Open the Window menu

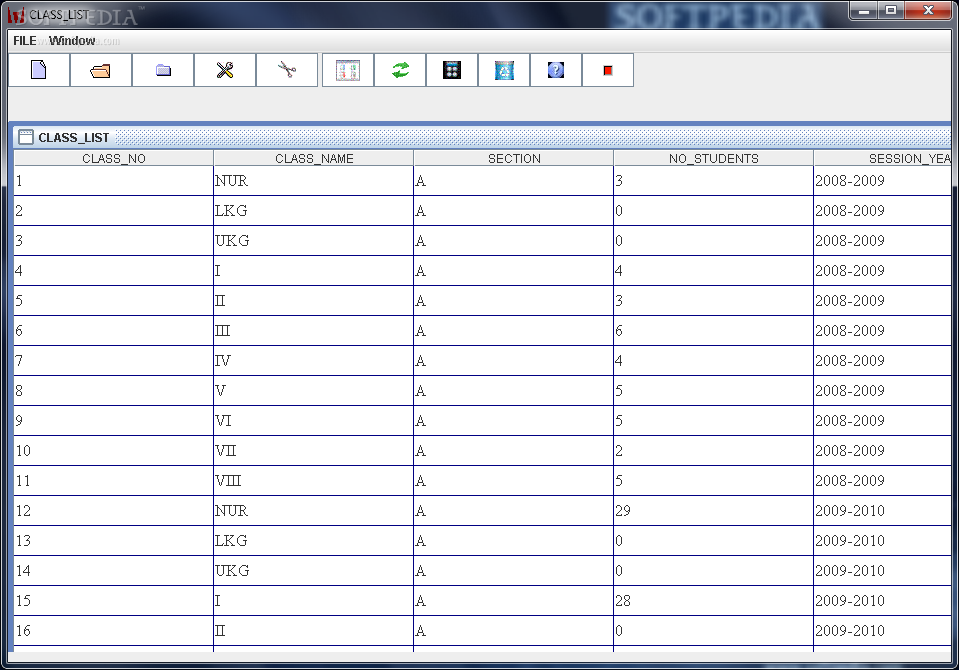pyautogui.click(x=72, y=40)
